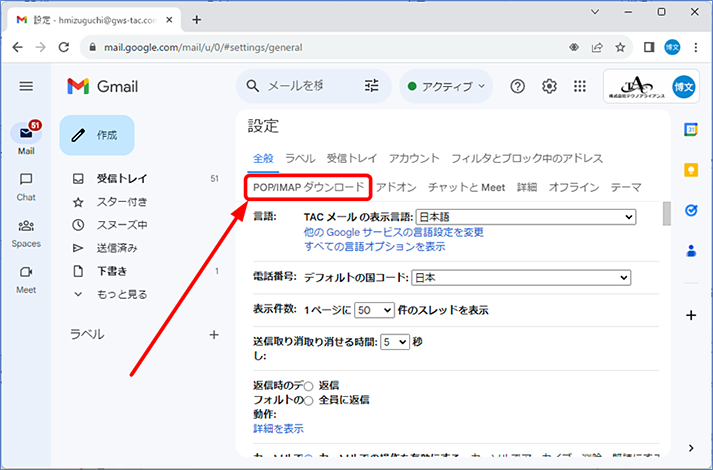Select the 受信トレイ settings tab

click(352, 158)
